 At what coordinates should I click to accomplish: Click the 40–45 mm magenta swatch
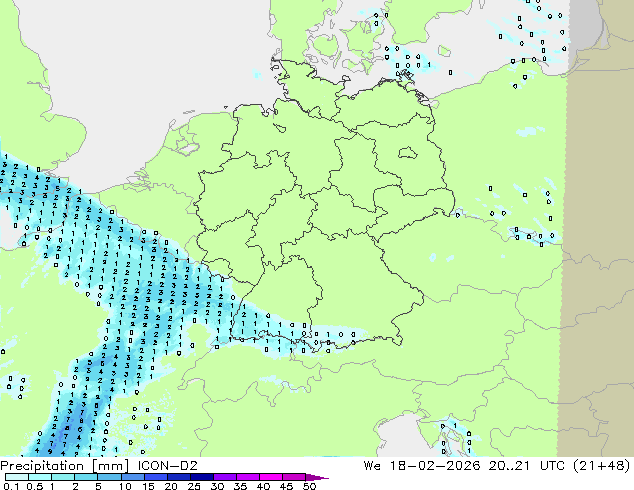(x=270, y=477)
